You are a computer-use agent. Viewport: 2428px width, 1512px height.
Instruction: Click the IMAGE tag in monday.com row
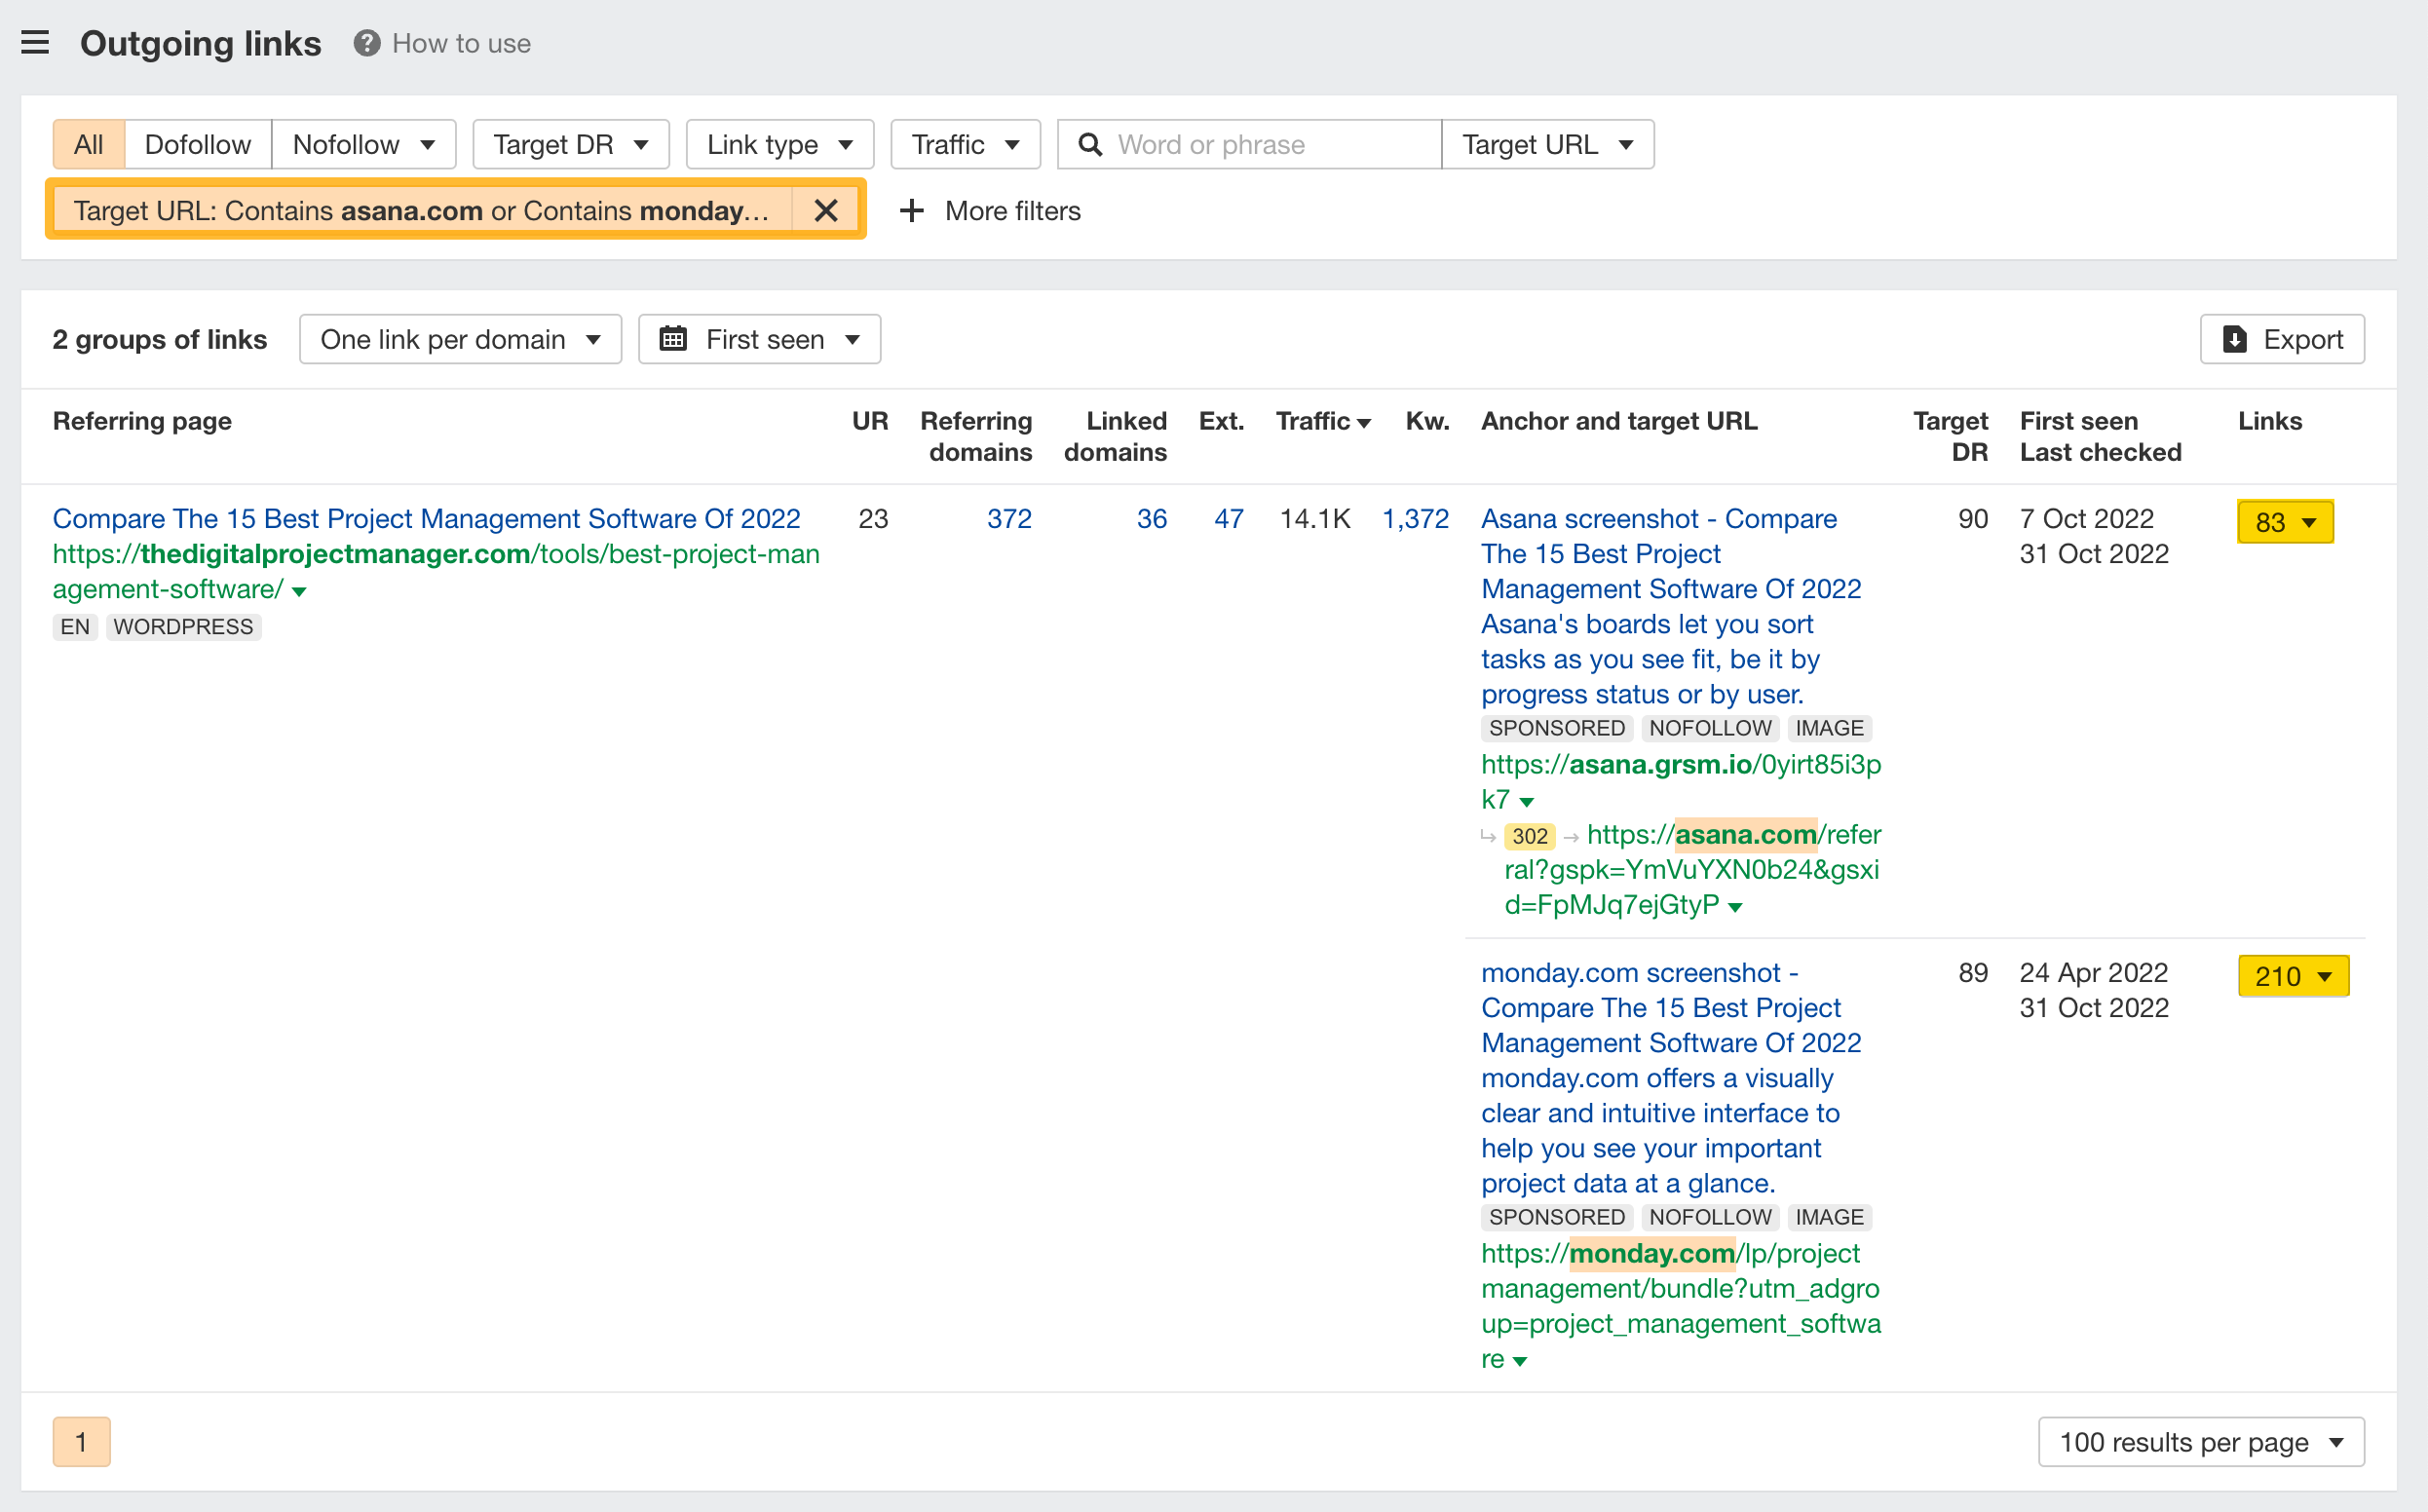pos(1829,1217)
